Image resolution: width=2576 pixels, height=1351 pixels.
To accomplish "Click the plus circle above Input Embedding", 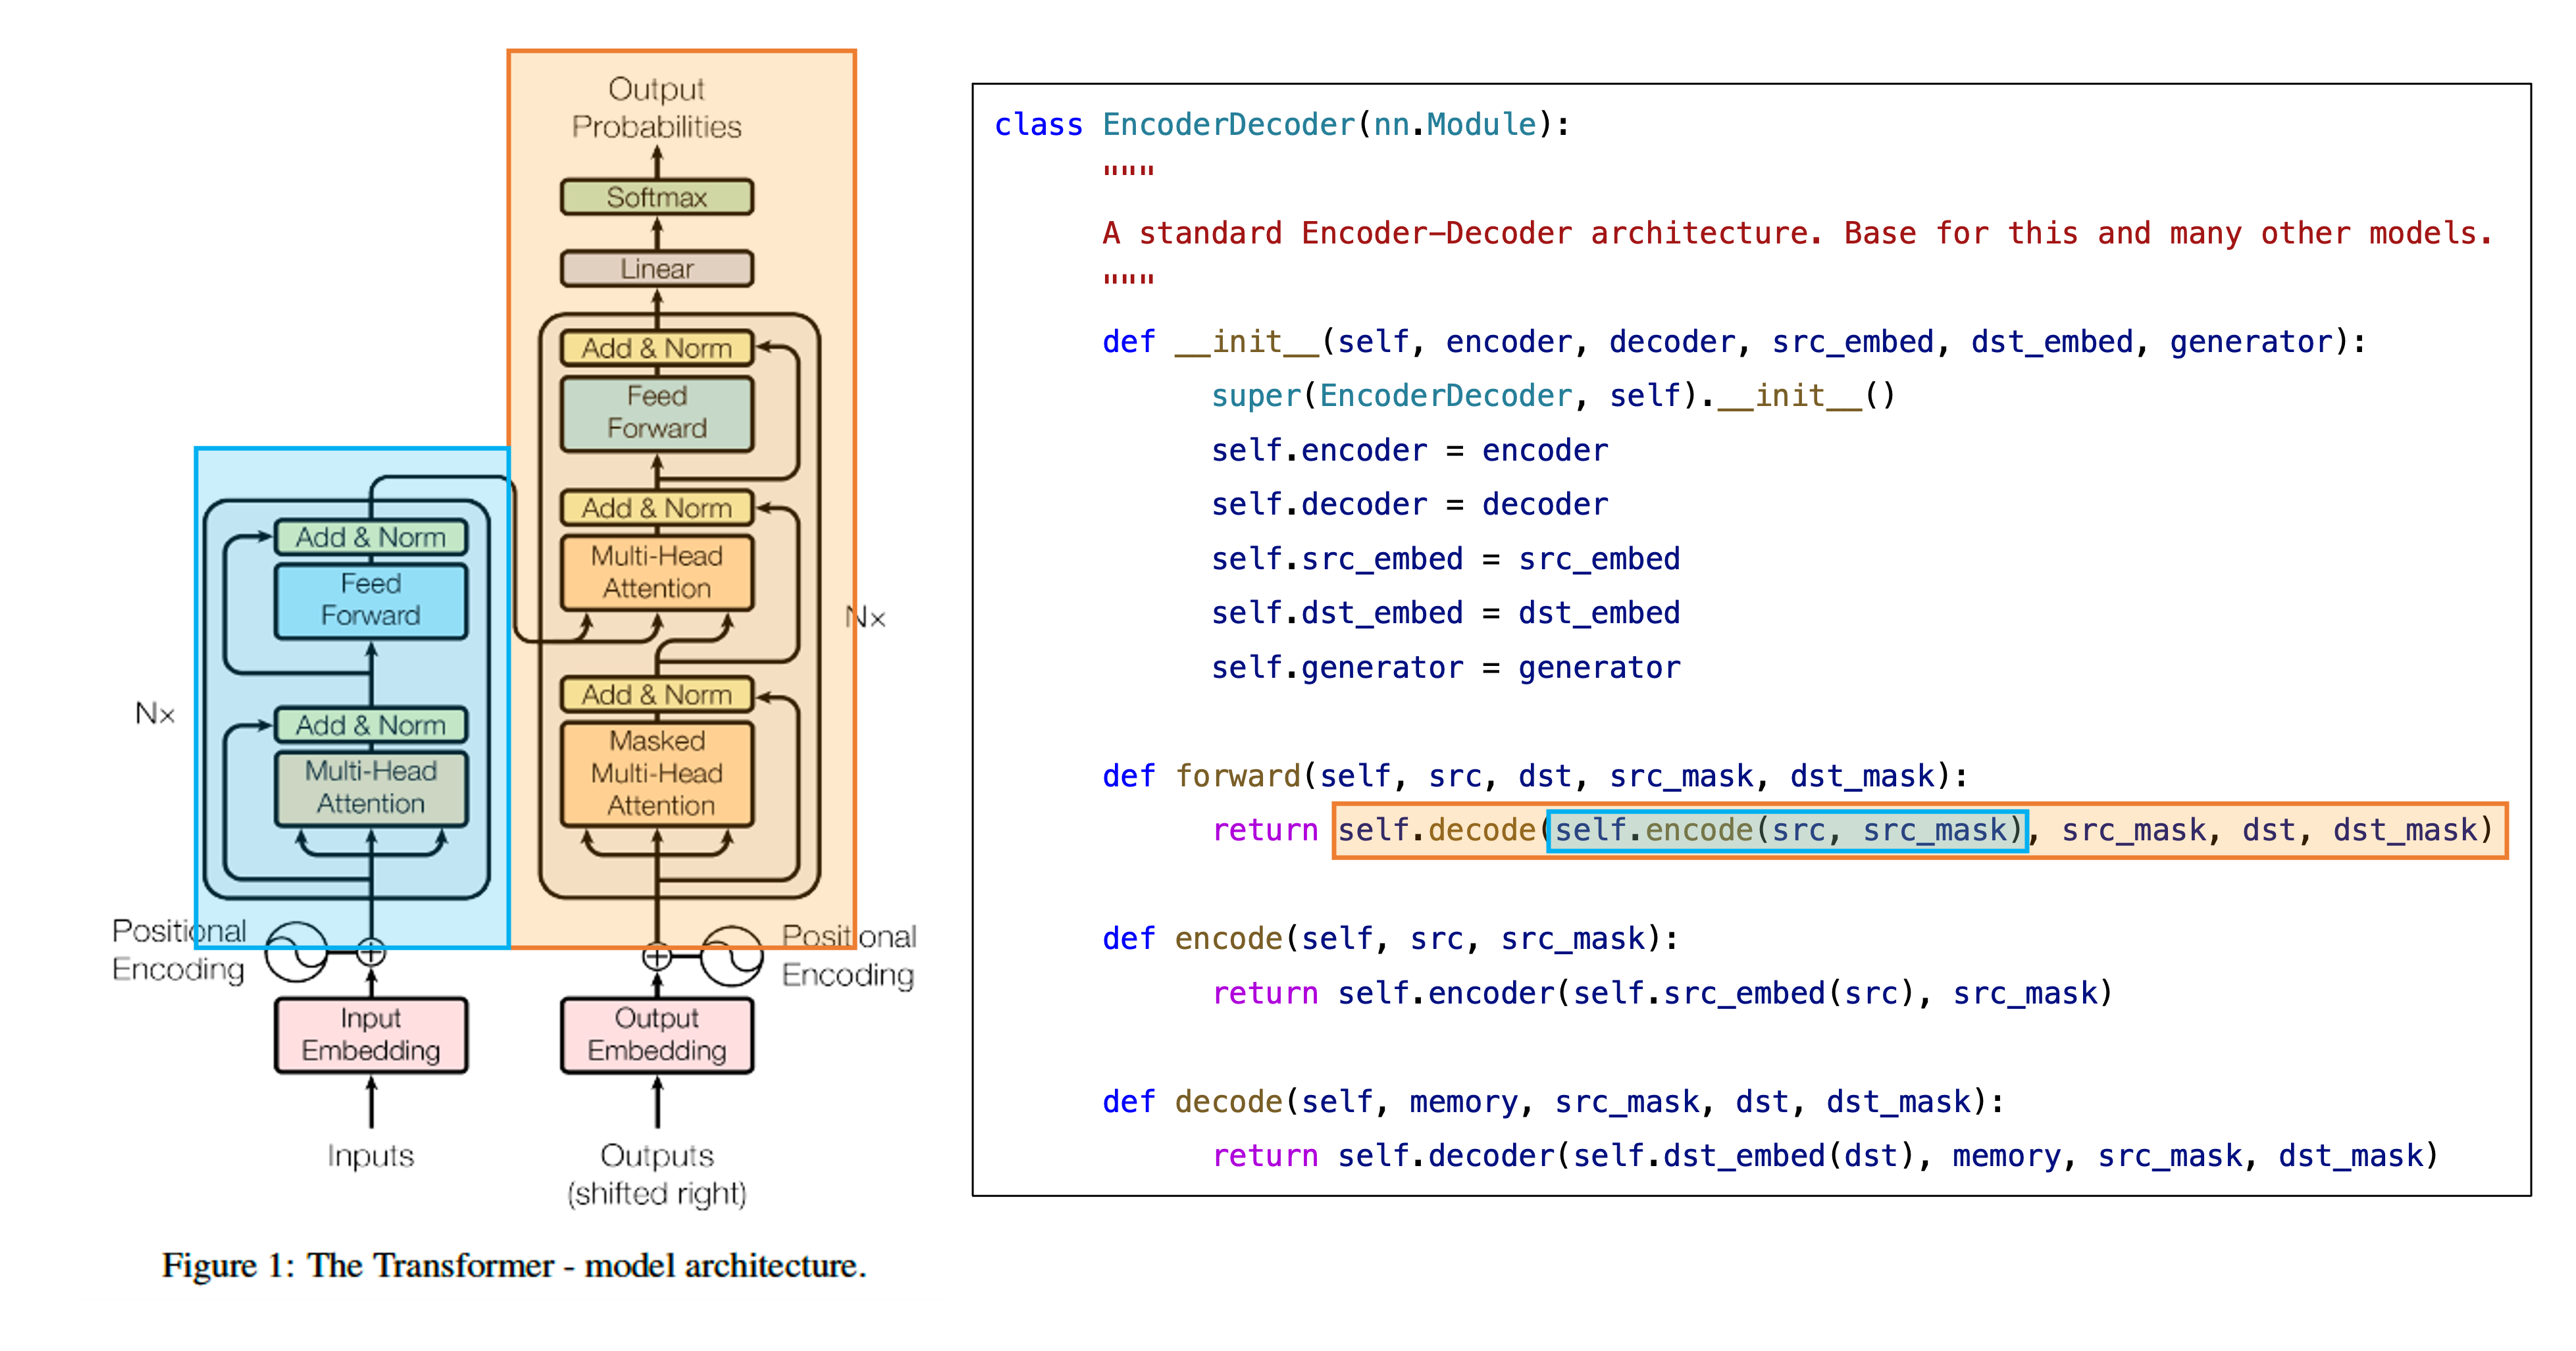I will coord(371,953).
